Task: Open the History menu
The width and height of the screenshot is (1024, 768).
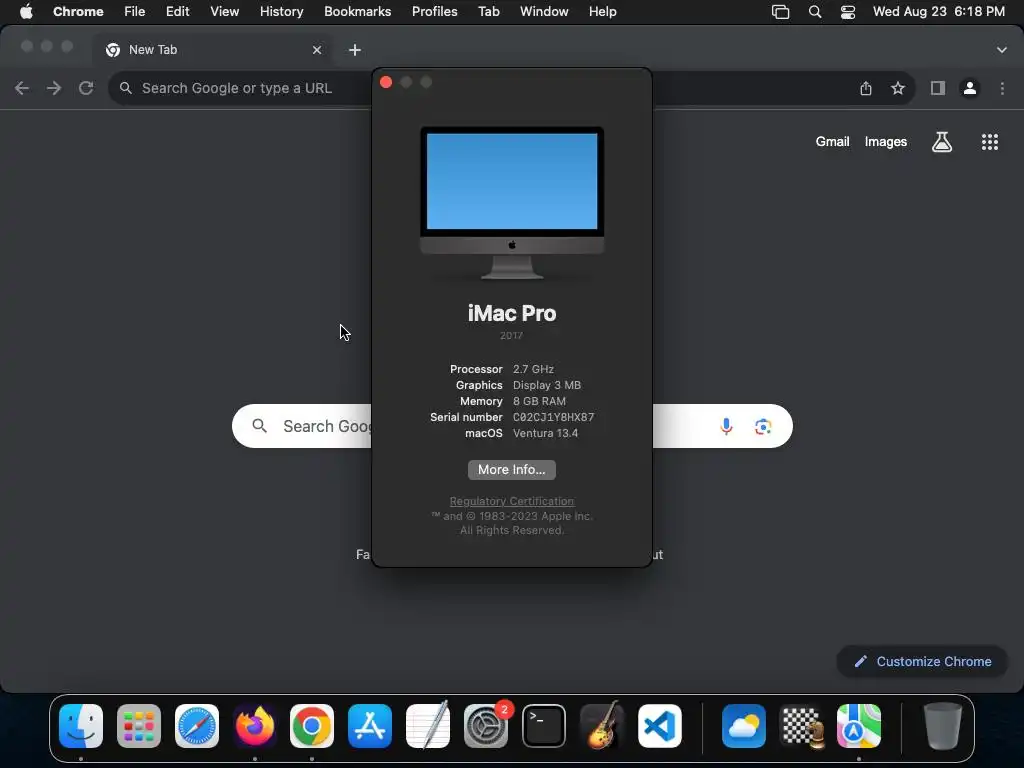Action: (281, 12)
